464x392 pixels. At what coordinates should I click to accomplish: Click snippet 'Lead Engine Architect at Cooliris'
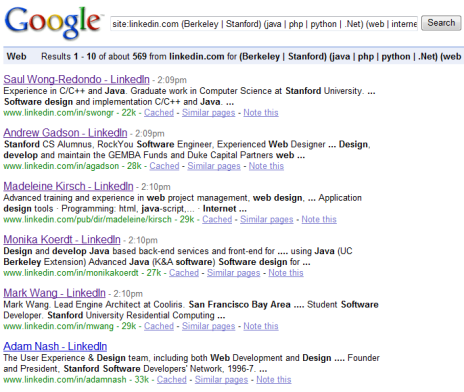tap(118, 304)
